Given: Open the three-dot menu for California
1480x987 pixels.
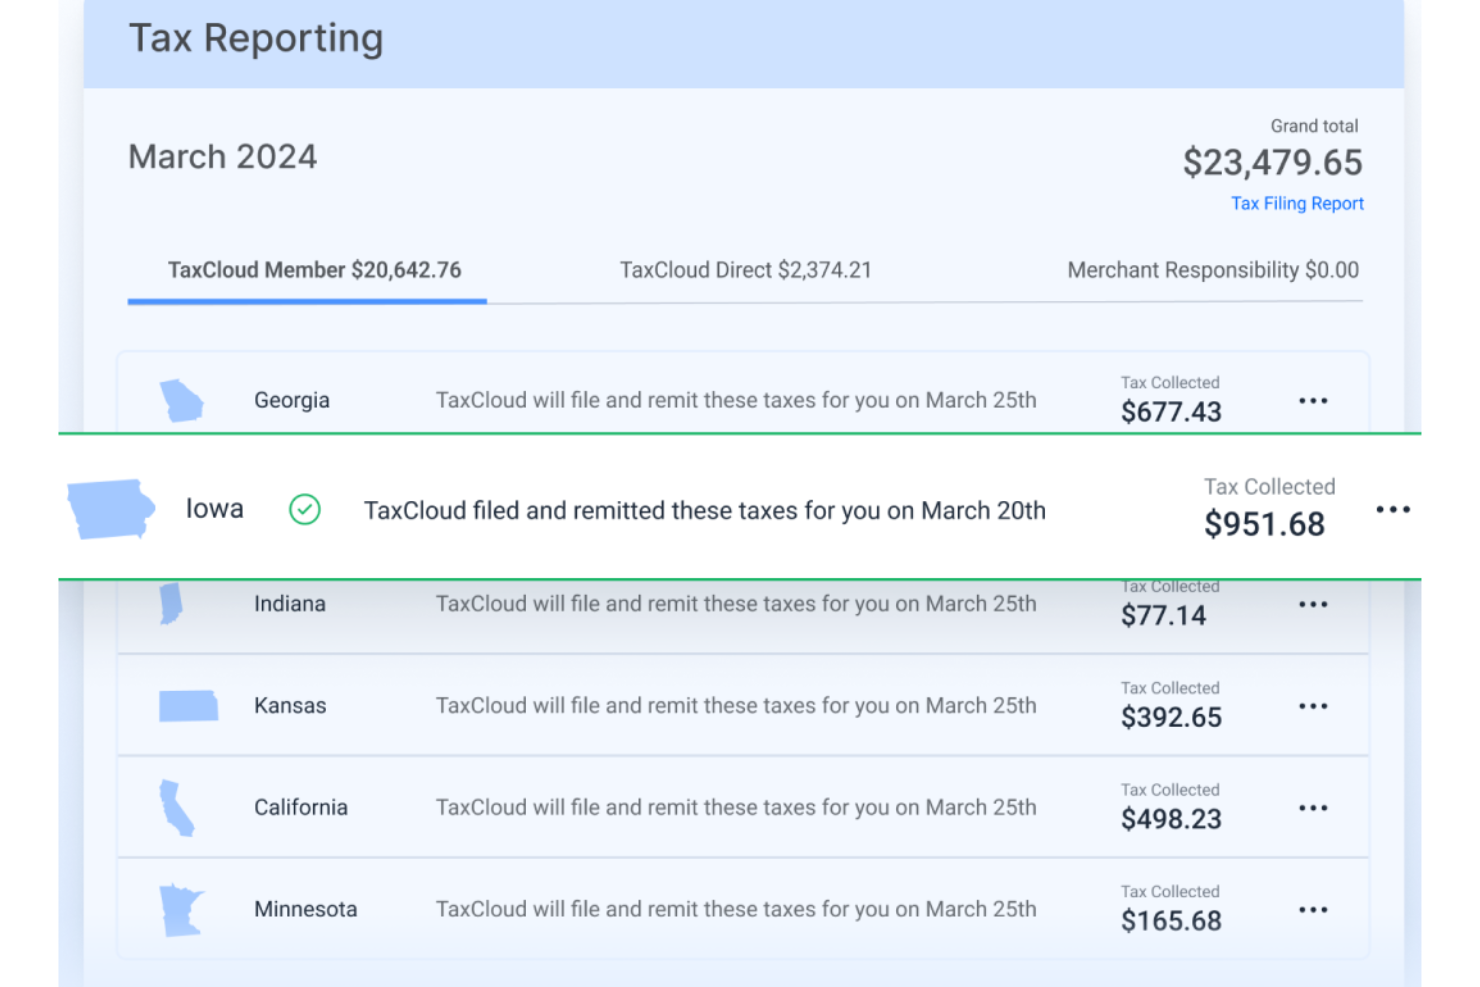Looking at the screenshot, I should [1313, 807].
